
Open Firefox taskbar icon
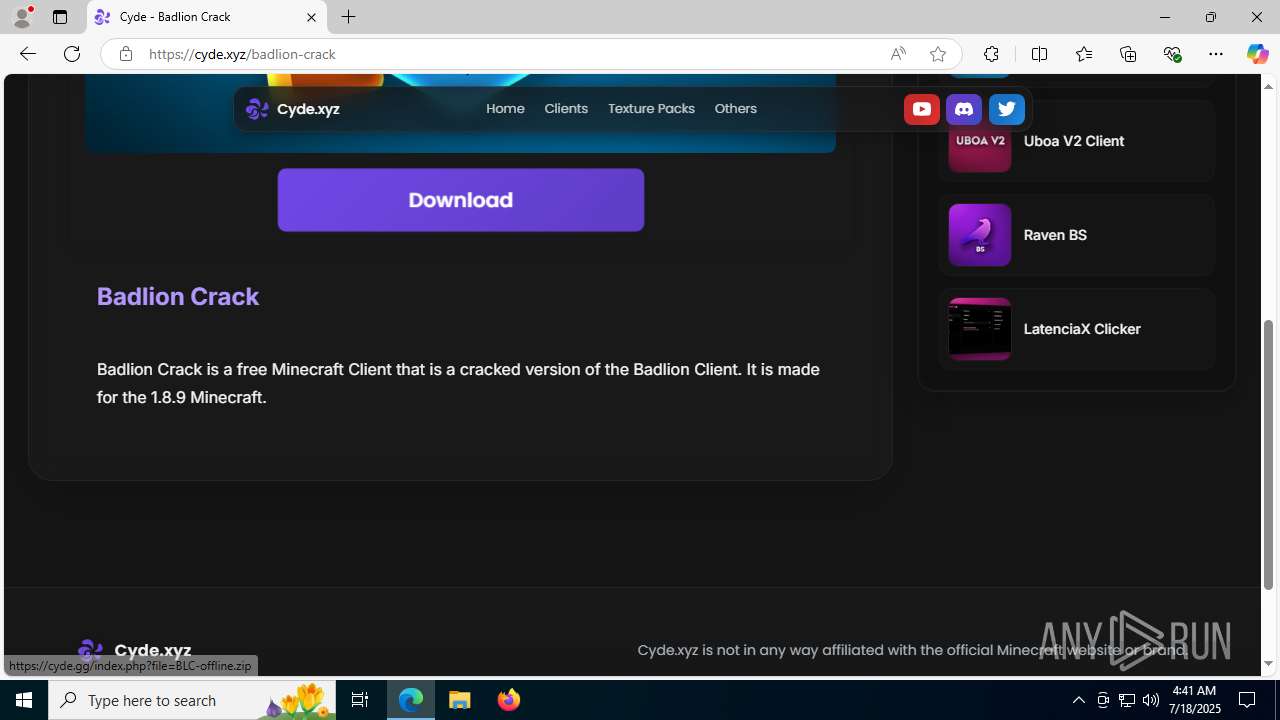509,700
